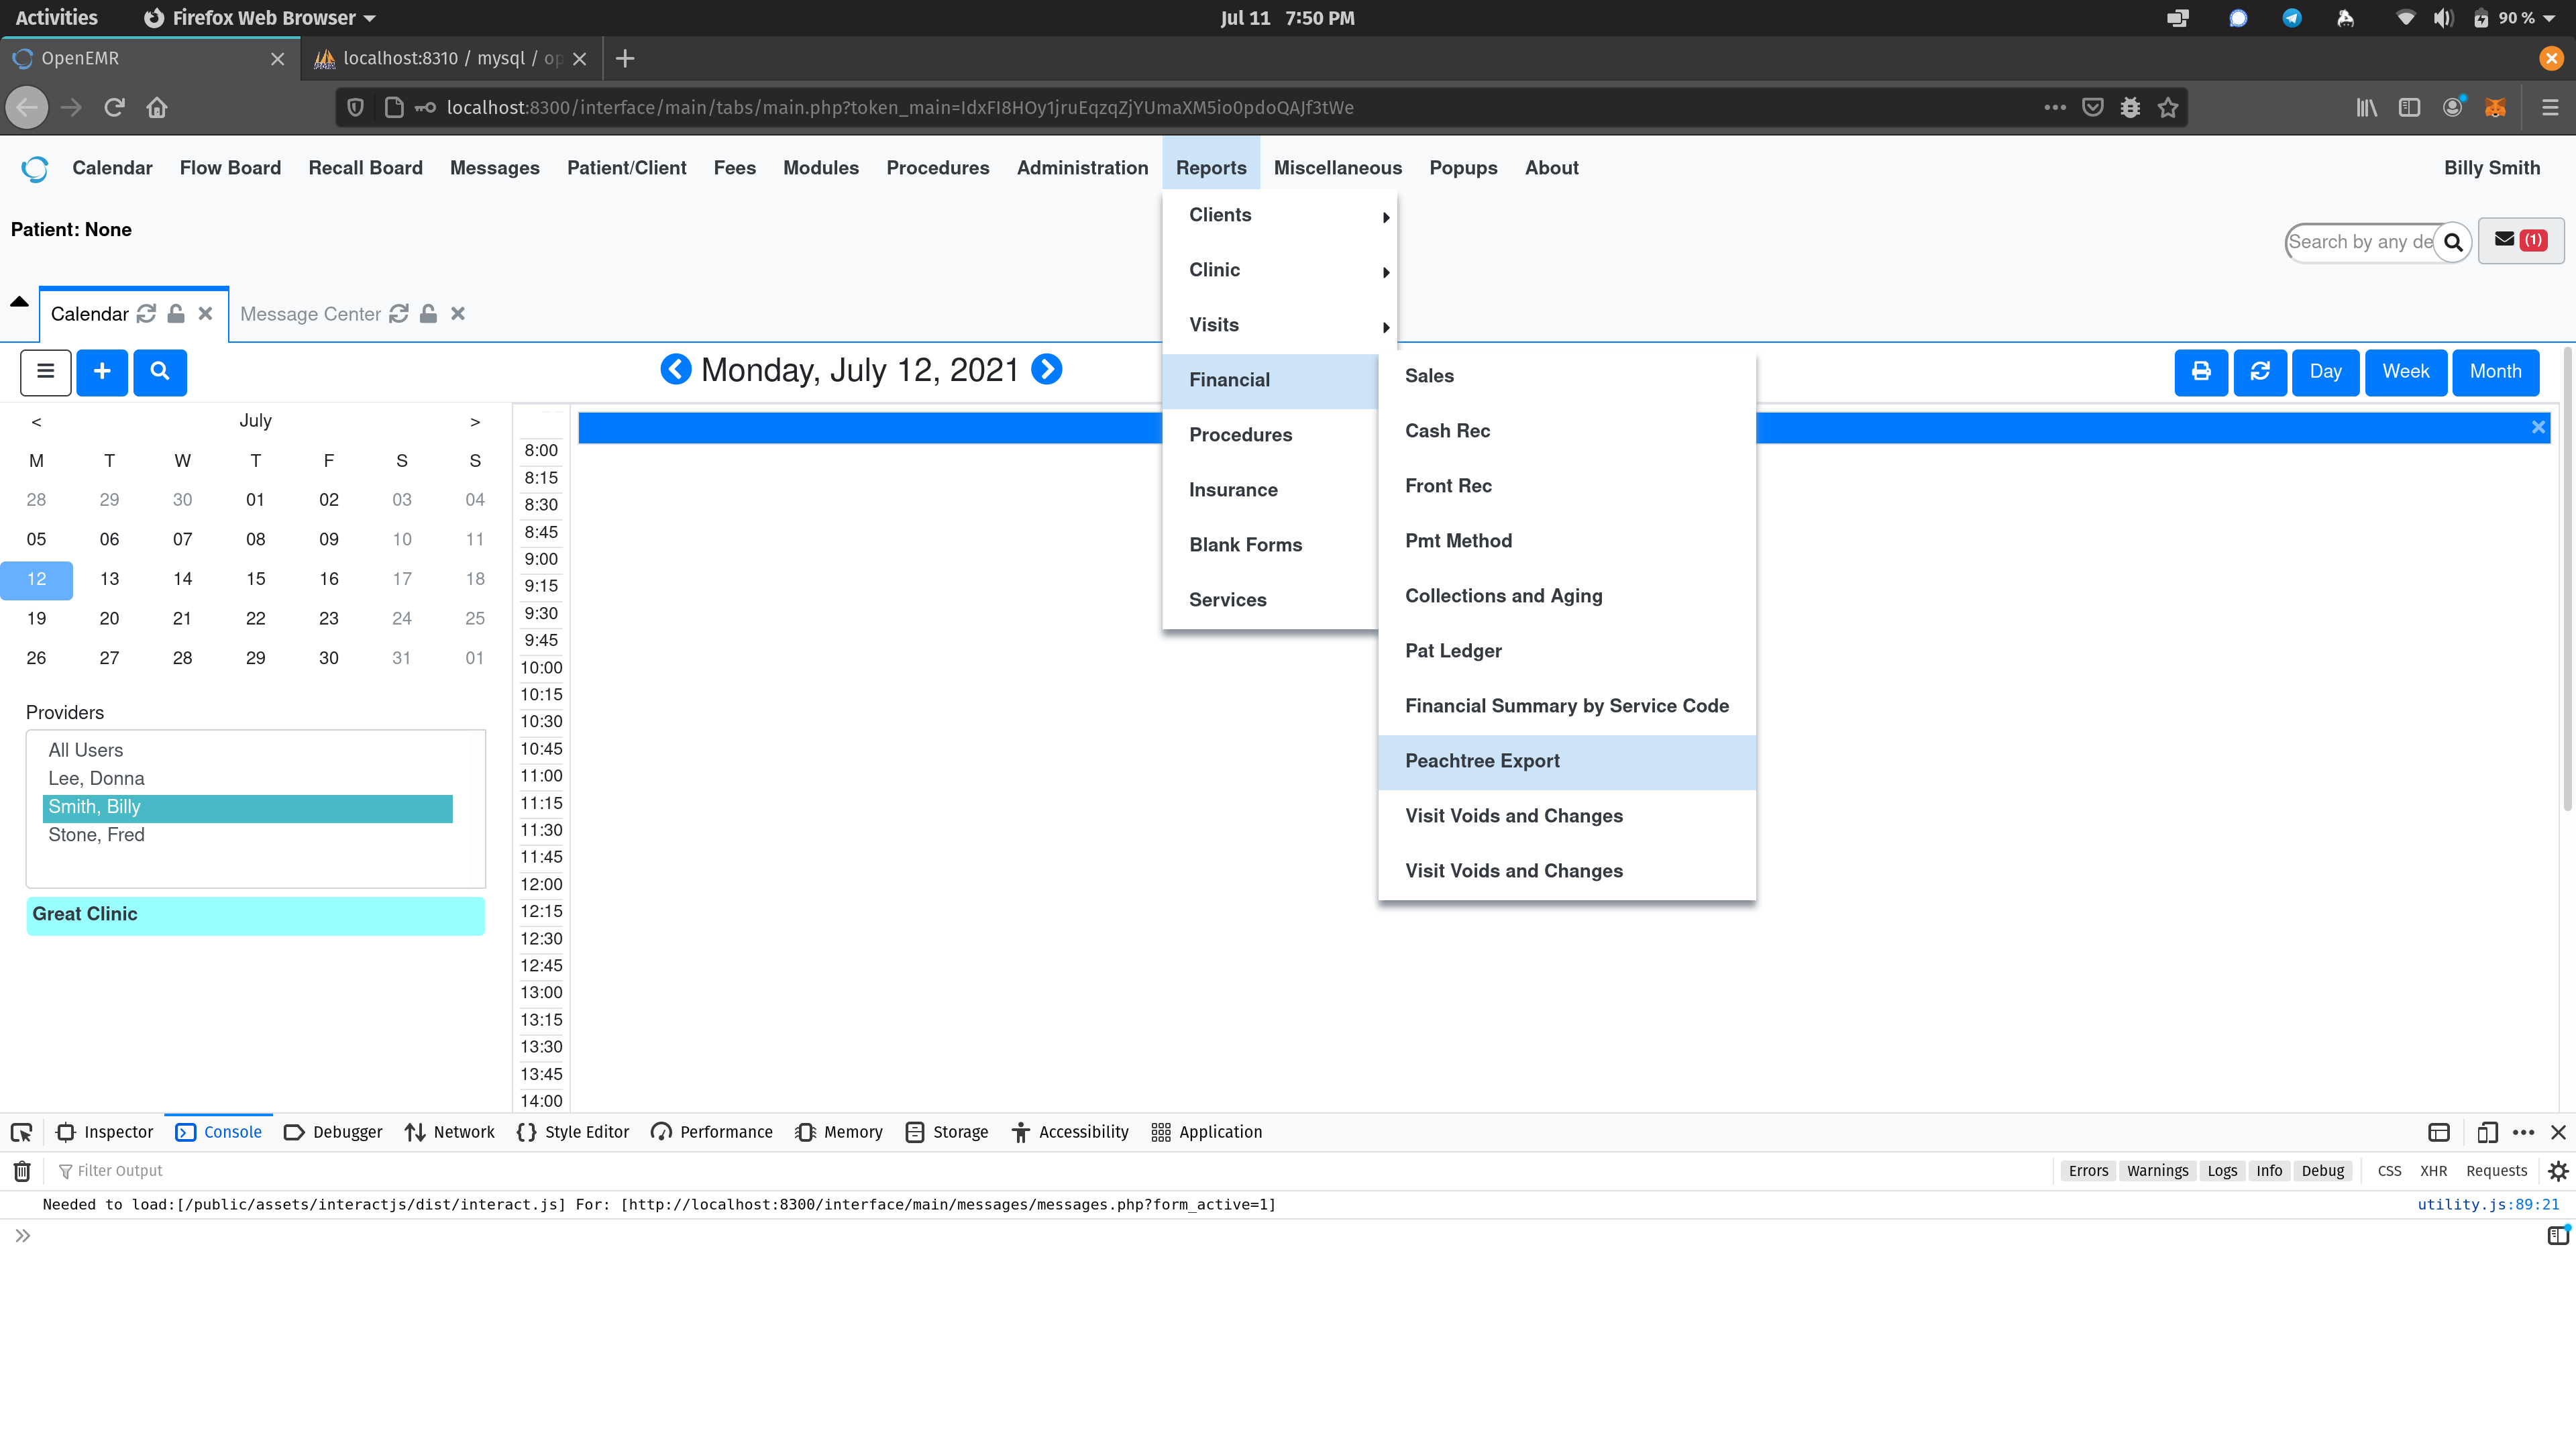Switch to the Message Center tab
The height and width of the screenshot is (1449, 2576).
tap(310, 313)
